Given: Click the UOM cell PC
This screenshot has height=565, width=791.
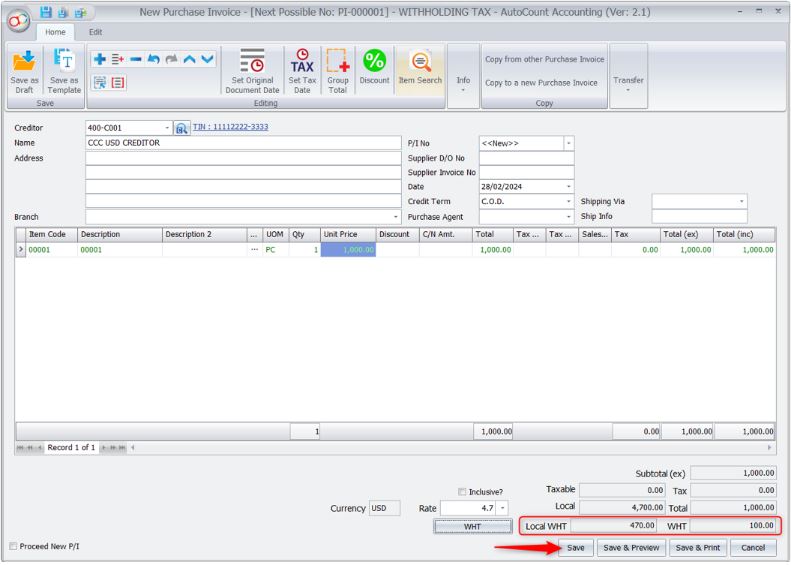Looking at the screenshot, I should pos(275,250).
